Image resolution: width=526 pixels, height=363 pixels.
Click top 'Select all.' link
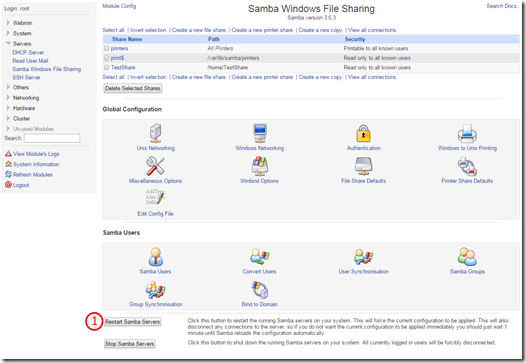tap(114, 30)
